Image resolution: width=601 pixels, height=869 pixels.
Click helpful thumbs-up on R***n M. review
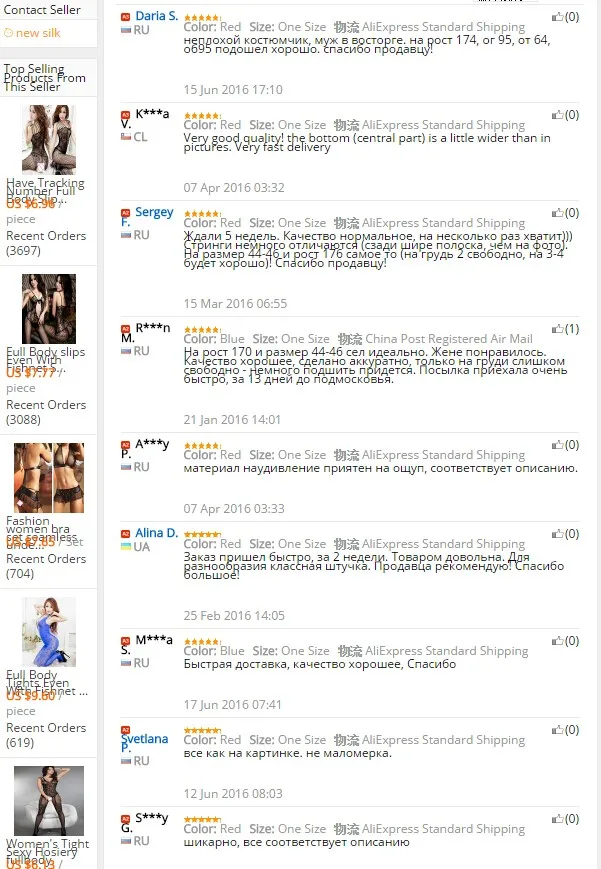(557, 329)
